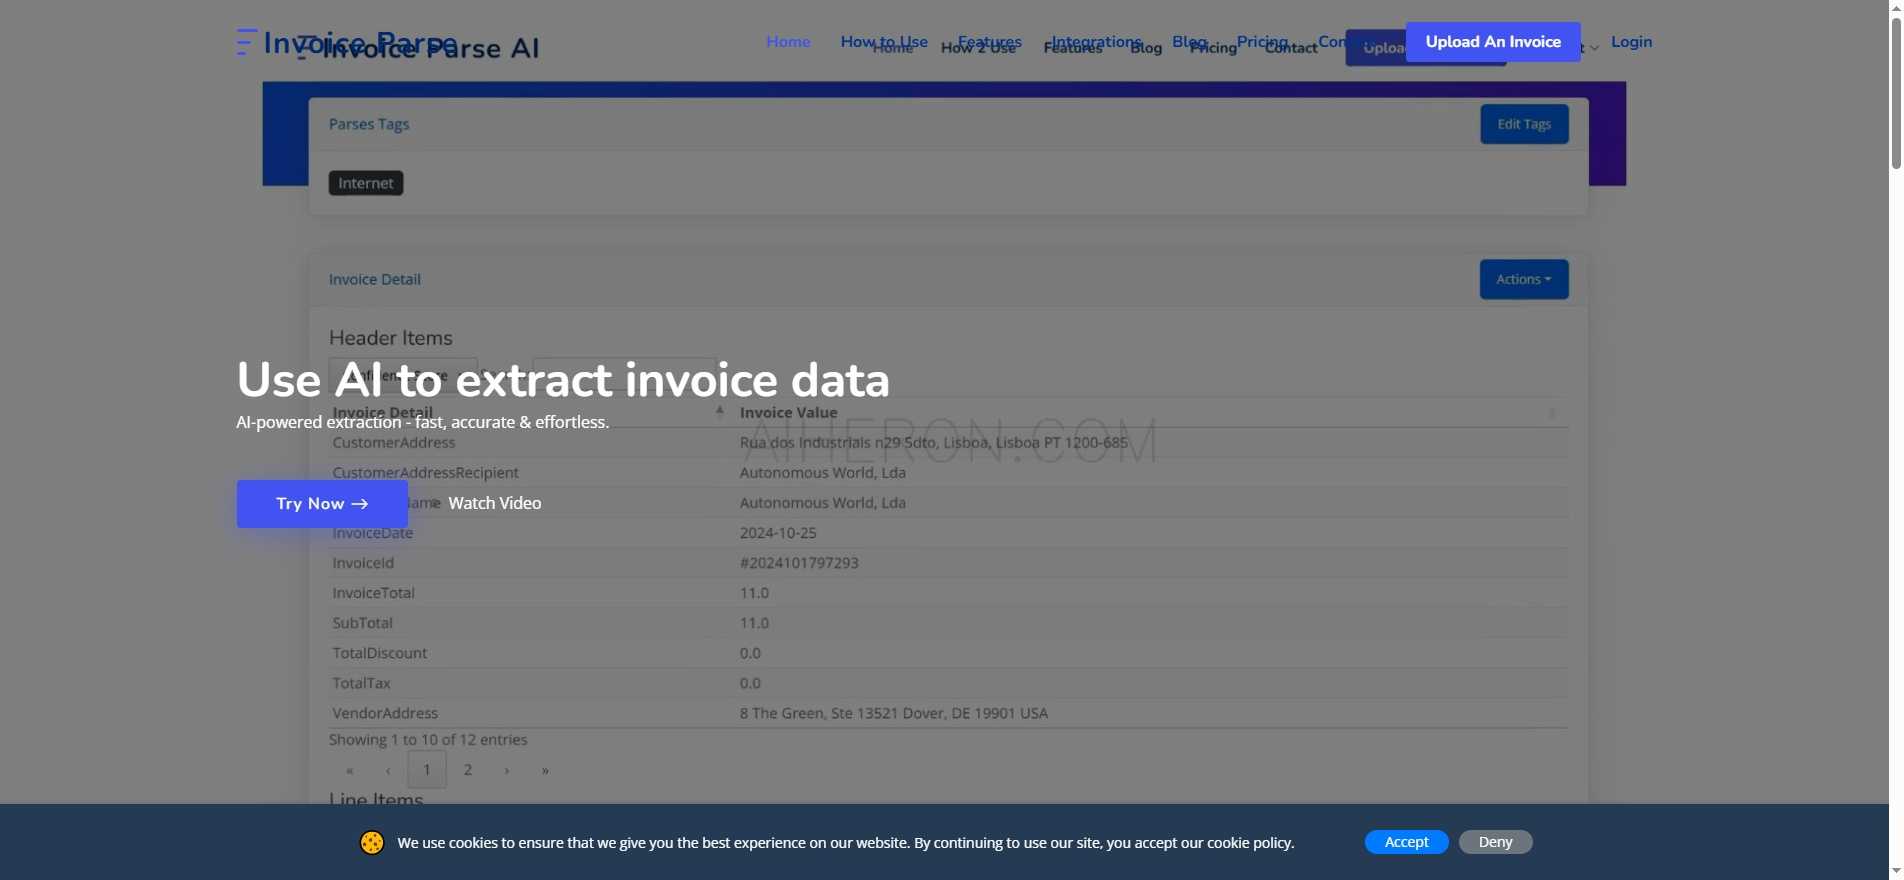Click the Invoice Value column header
1904x880 pixels.
pyautogui.click(x=788, y=412)
